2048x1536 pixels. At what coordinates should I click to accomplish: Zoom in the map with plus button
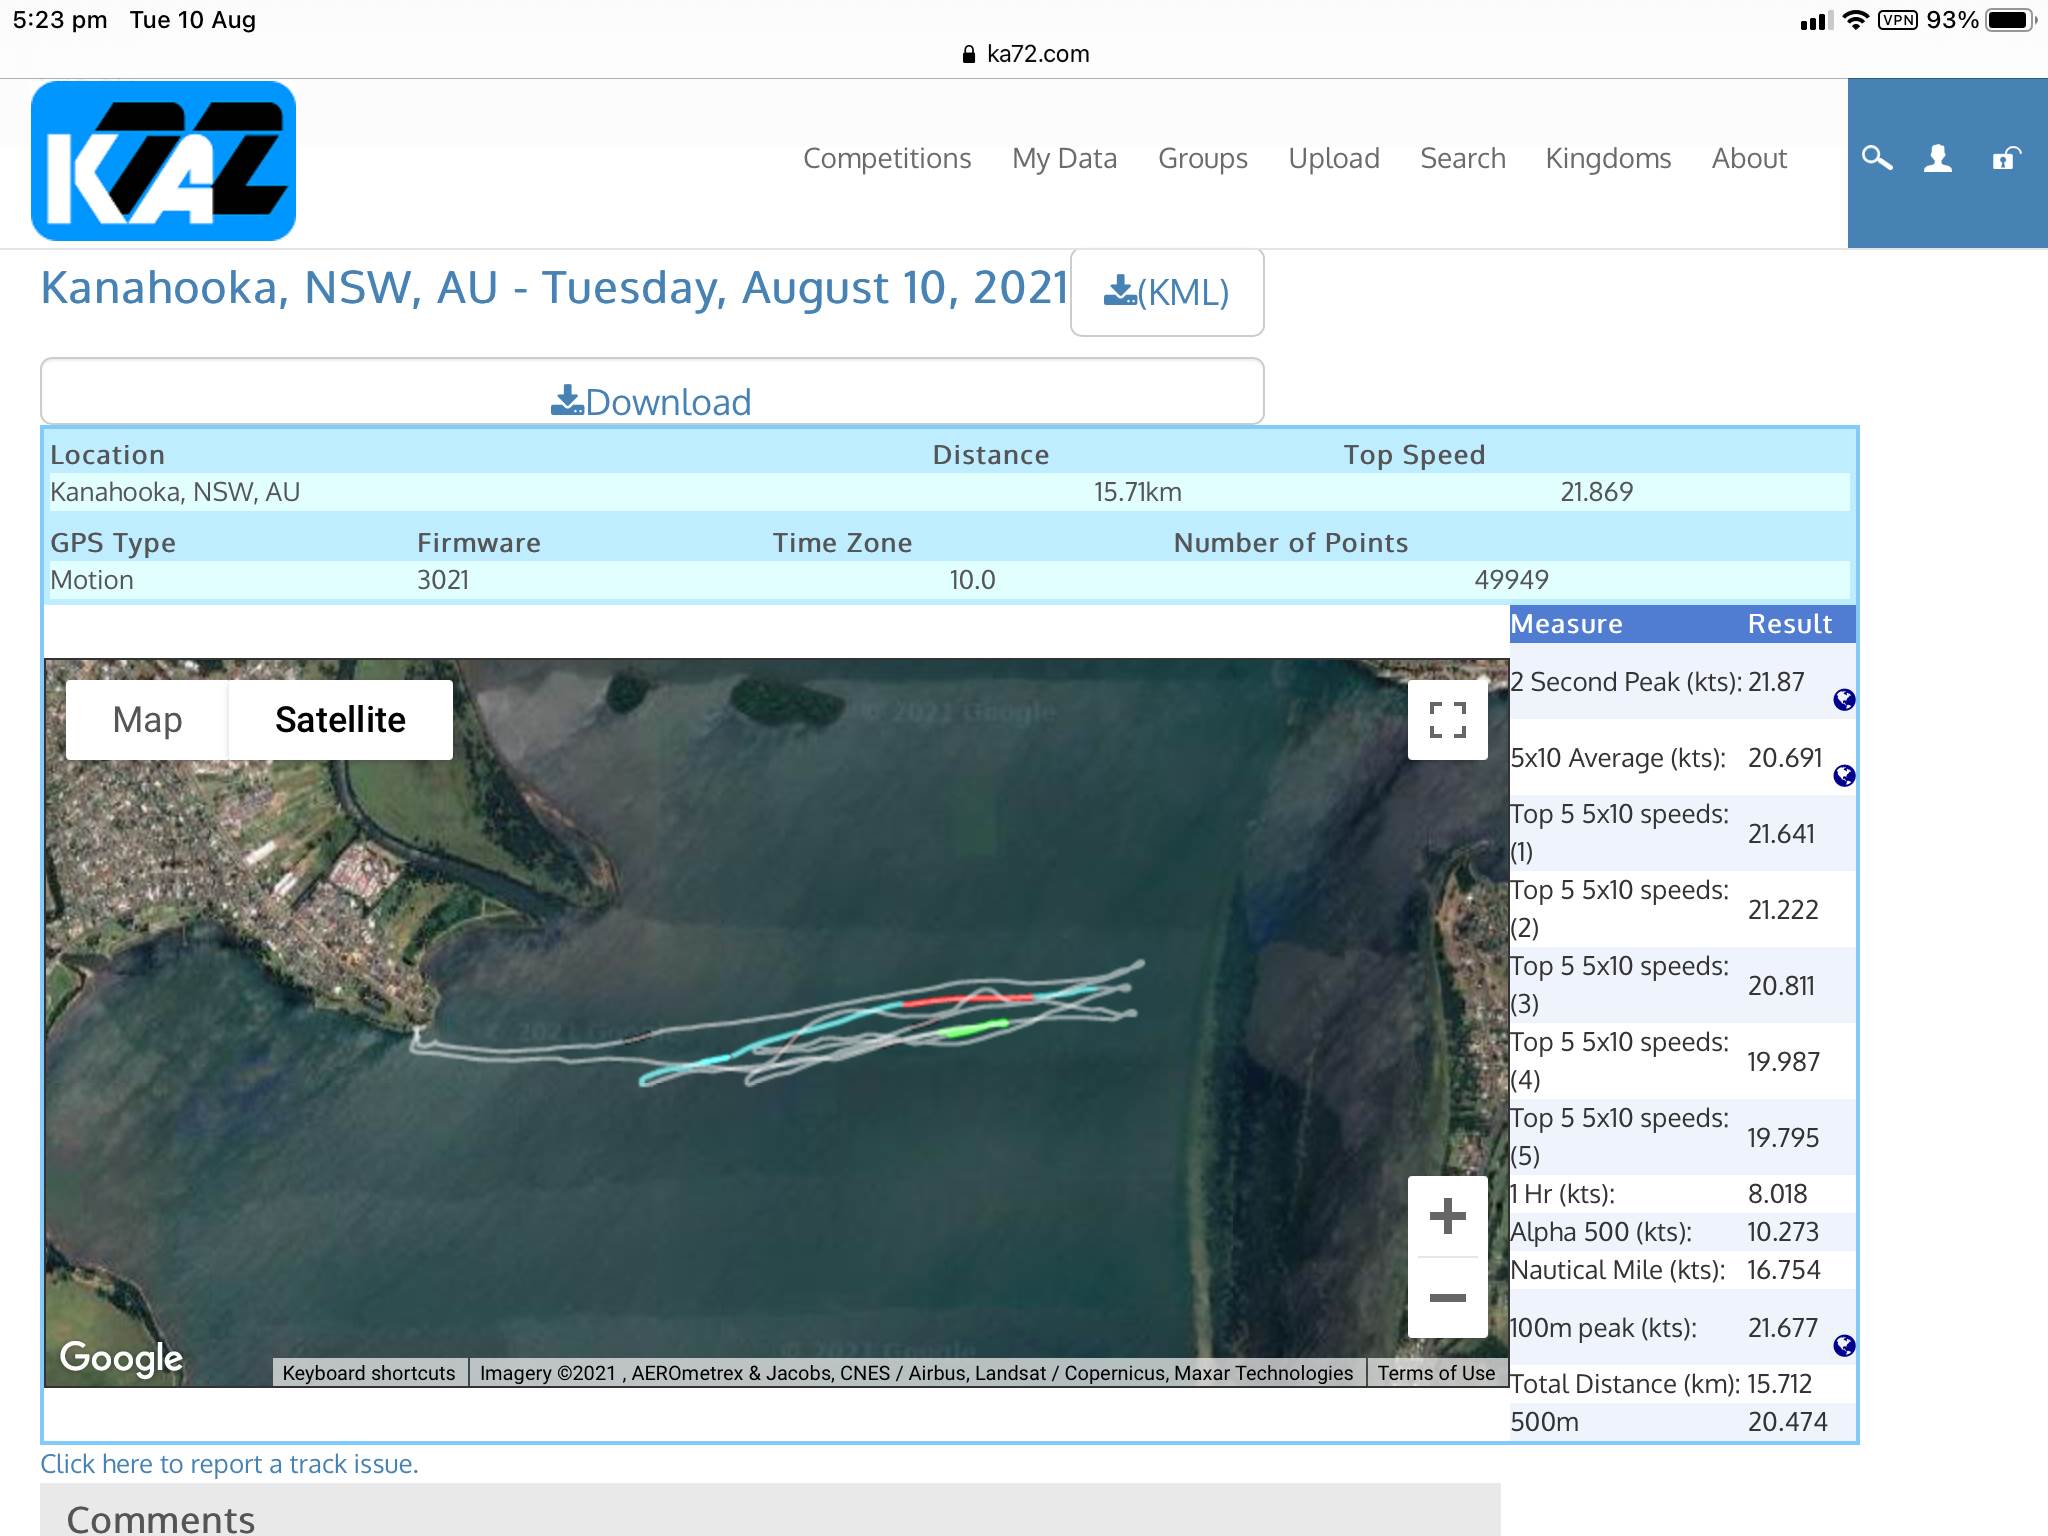point(1447,1217)
